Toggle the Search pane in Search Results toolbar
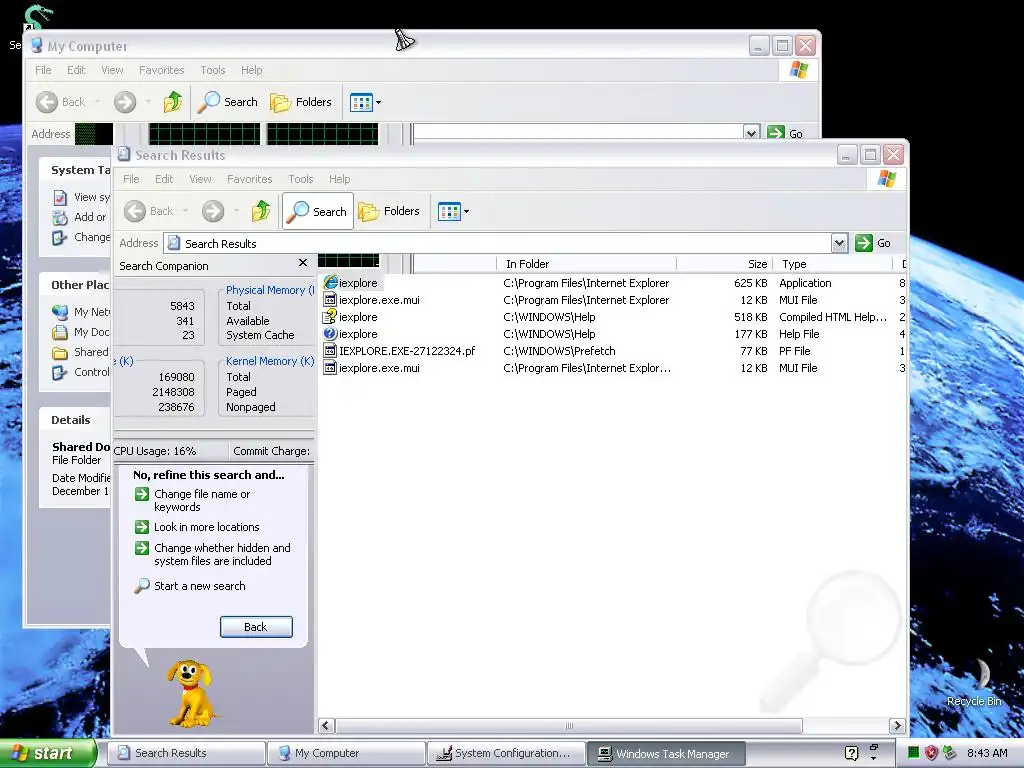Image resolution: width=1024 pixels, height=768 pixels. point(318,211)
